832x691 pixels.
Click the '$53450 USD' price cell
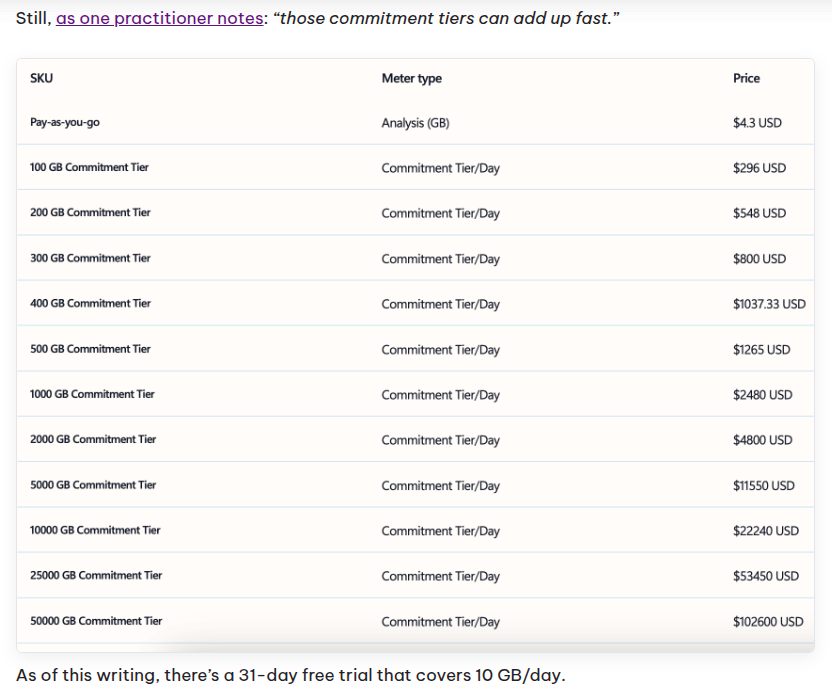pyautogui.click(x=766, y=575)
